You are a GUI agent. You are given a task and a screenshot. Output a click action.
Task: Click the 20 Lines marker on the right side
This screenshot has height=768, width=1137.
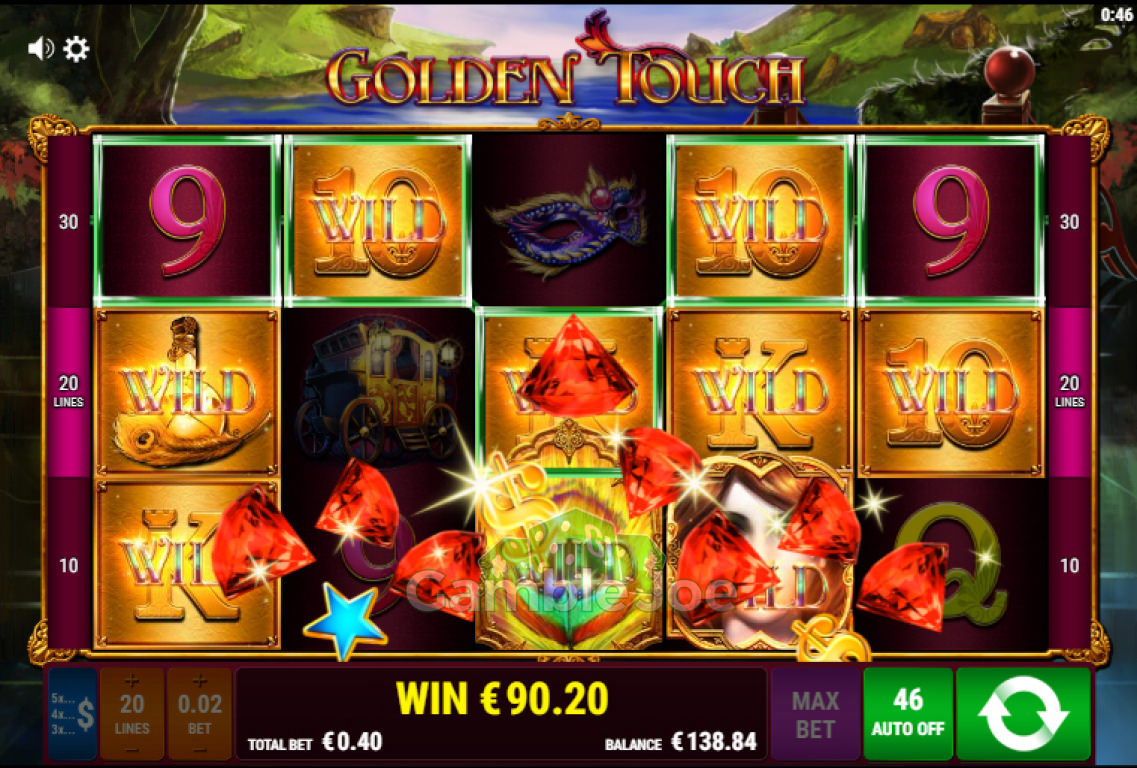1070,392
